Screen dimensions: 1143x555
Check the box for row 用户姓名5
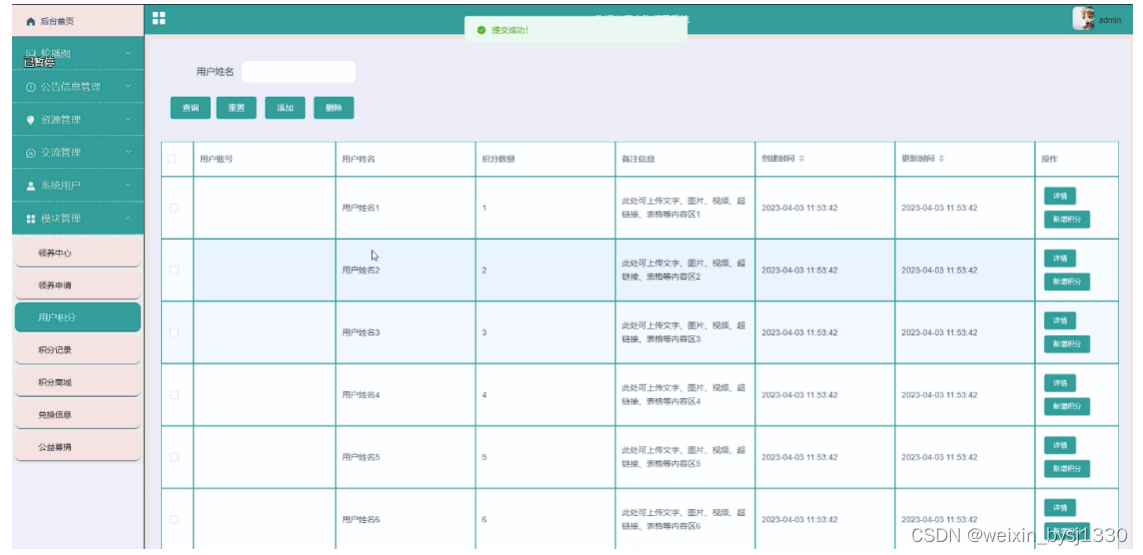(173, 457)
